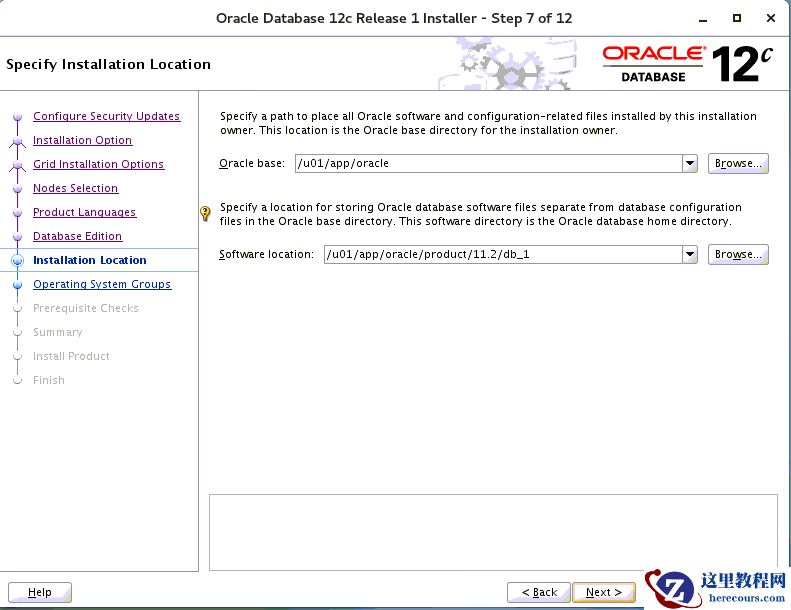This screenshot has height=610, width=791.
Task: Click into the Oracle base path field
Action: (x=488, y=163)
